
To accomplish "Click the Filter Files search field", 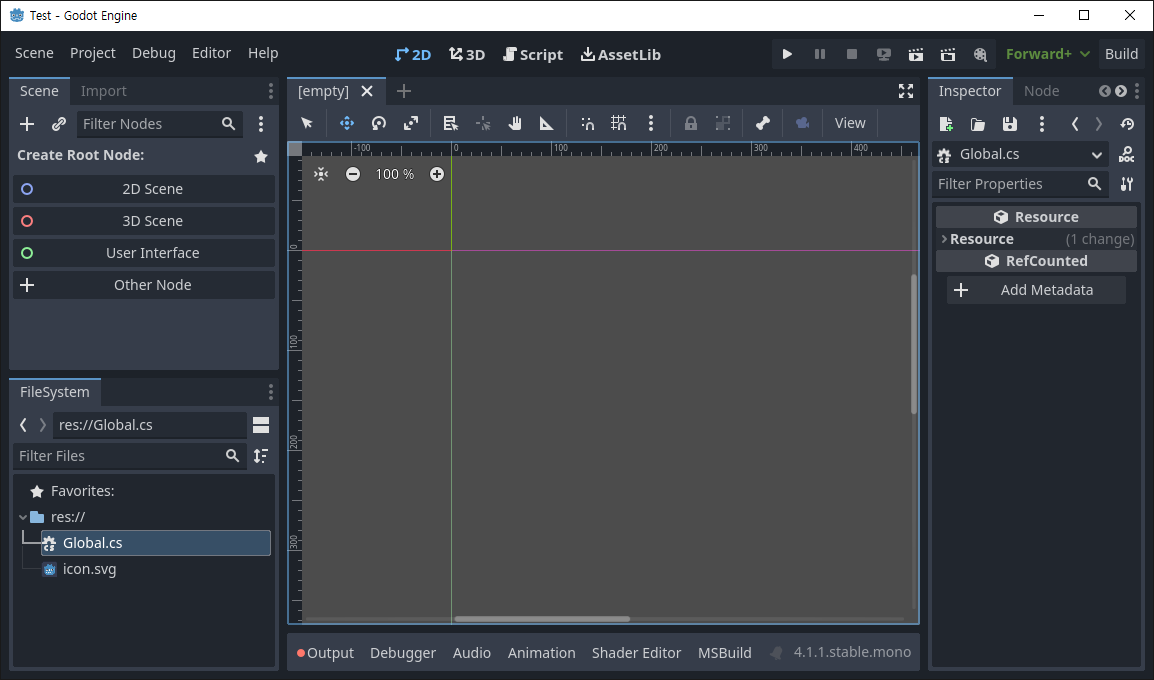I will (130, 456).
